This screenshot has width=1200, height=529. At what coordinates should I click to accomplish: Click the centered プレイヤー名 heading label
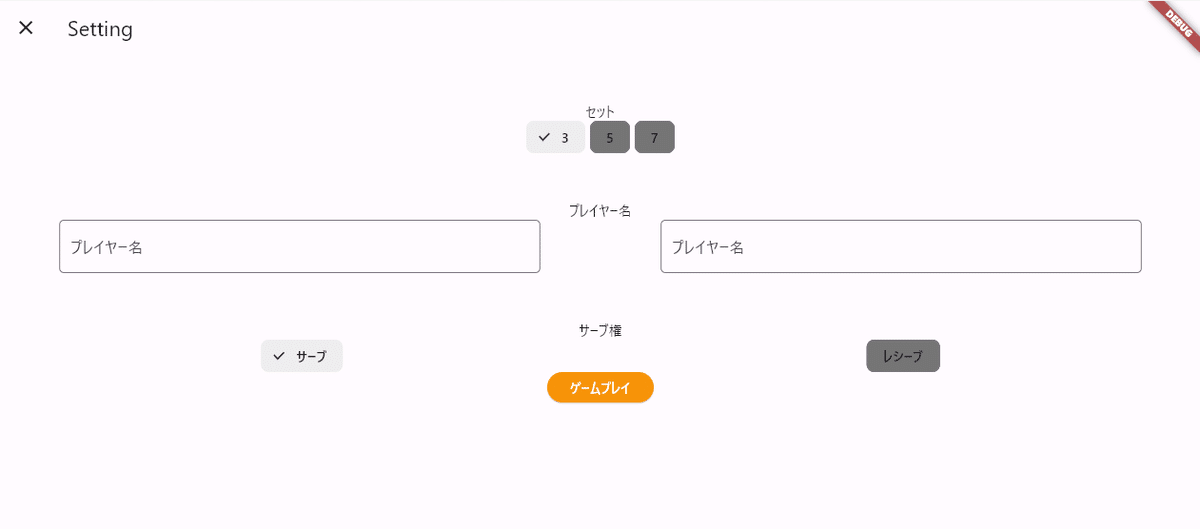pyautogui.click(x=600, y=210)
